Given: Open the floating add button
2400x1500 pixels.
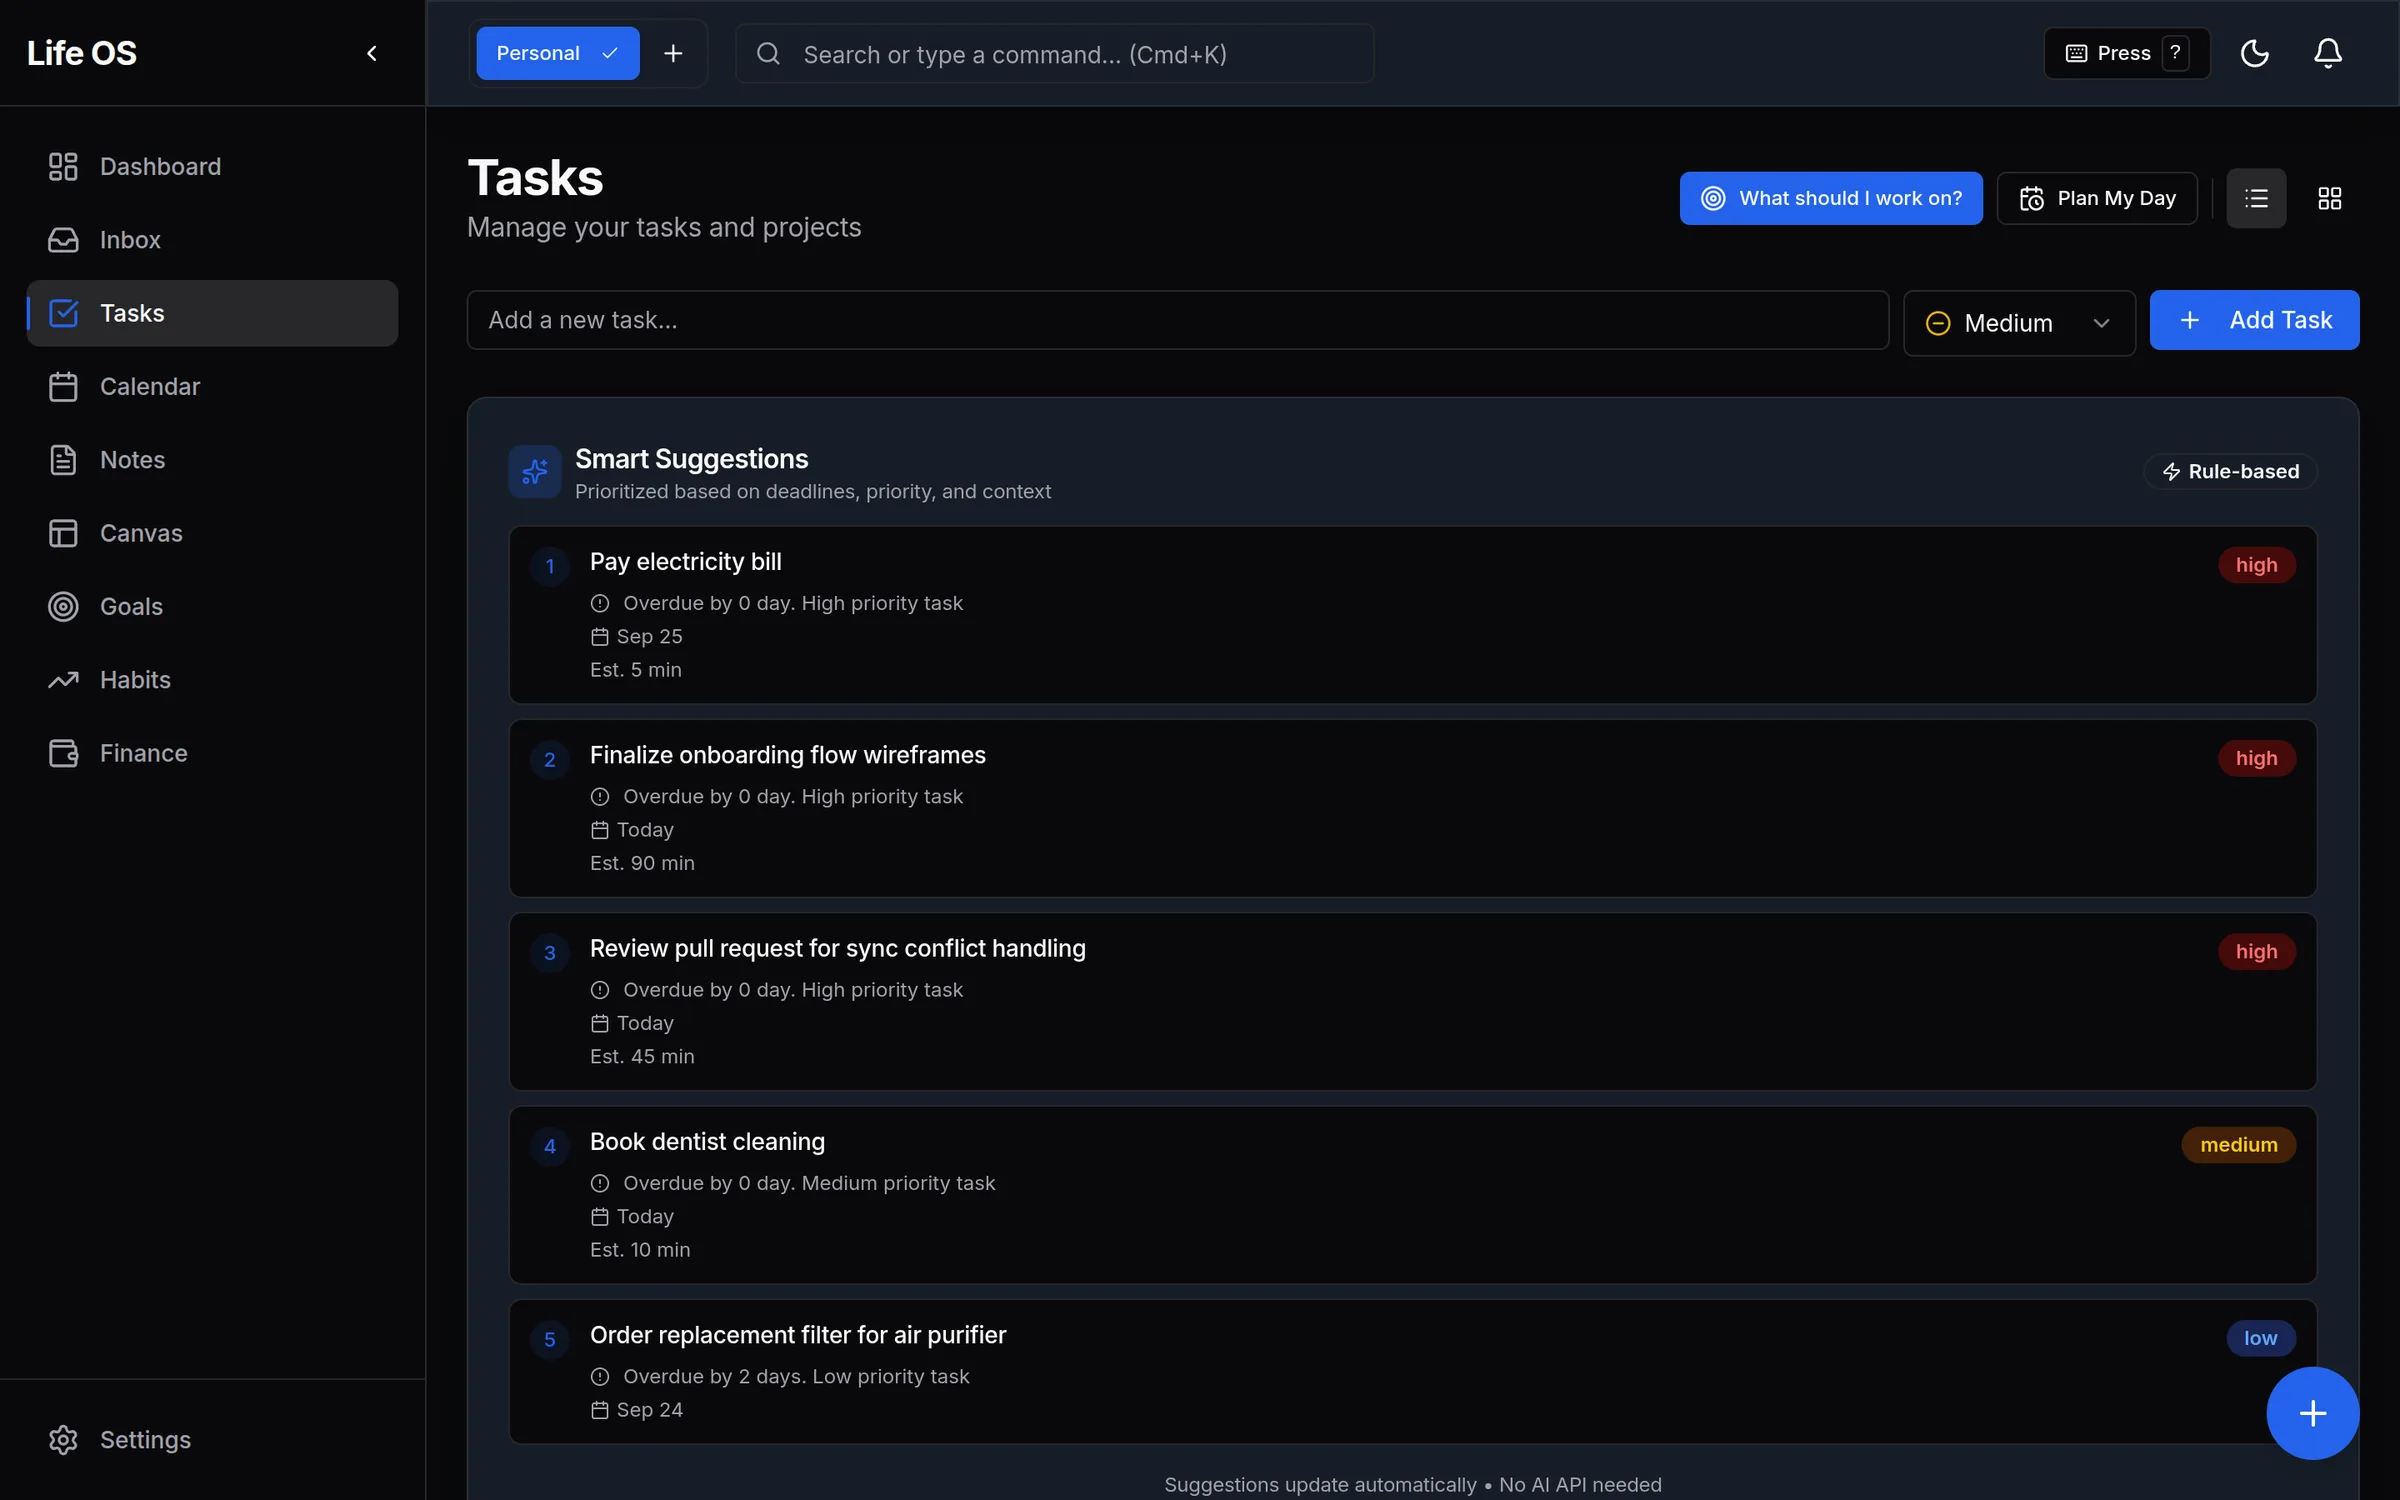Looking at the screenshot, I should coord(2312,1413).
